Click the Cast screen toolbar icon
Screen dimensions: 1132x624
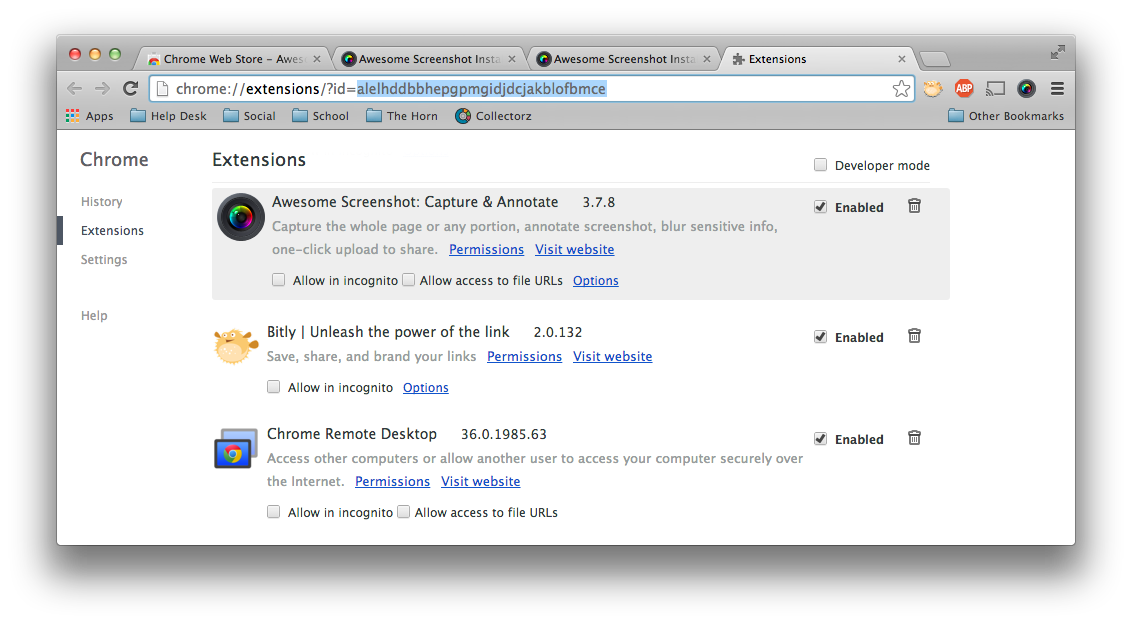coord(996,89)
